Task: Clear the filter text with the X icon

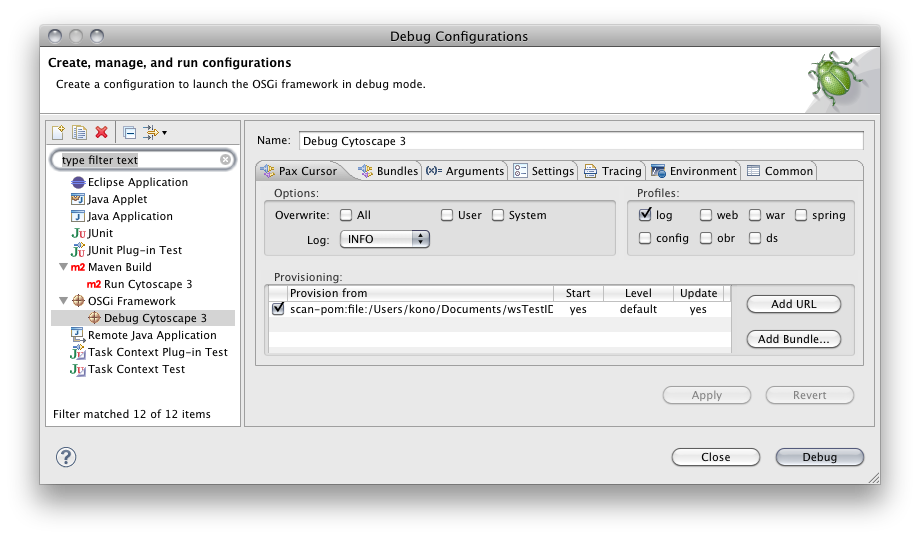Action: tap(226, 160)
